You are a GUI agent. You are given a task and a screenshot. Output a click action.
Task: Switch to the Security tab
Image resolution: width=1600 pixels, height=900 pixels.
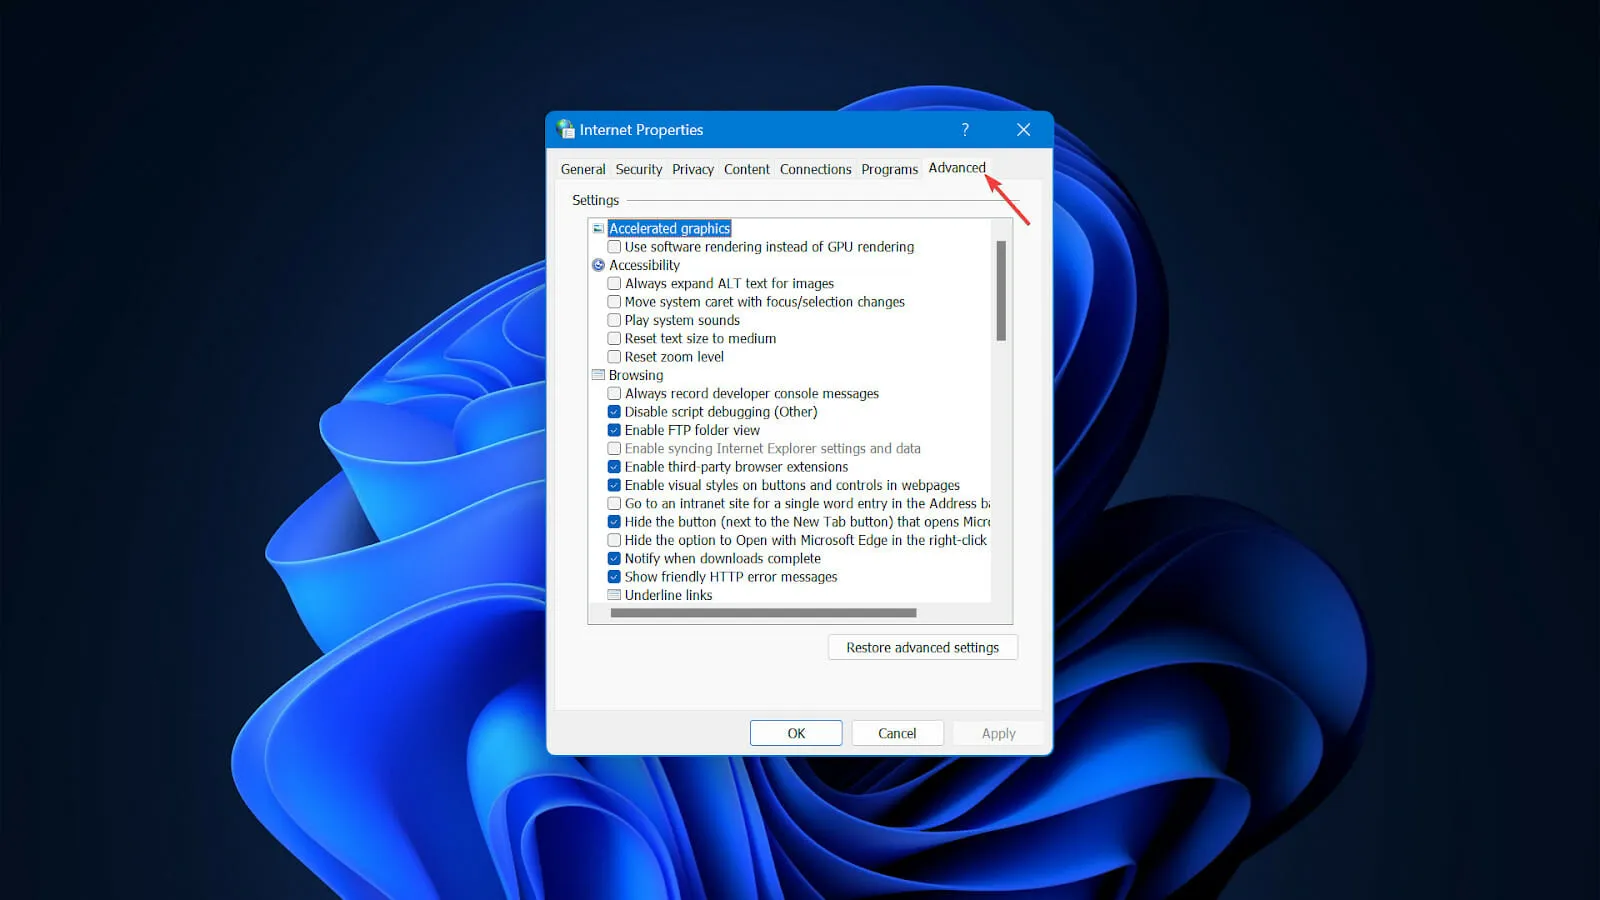pyautogui.click(x=638, y=170)
